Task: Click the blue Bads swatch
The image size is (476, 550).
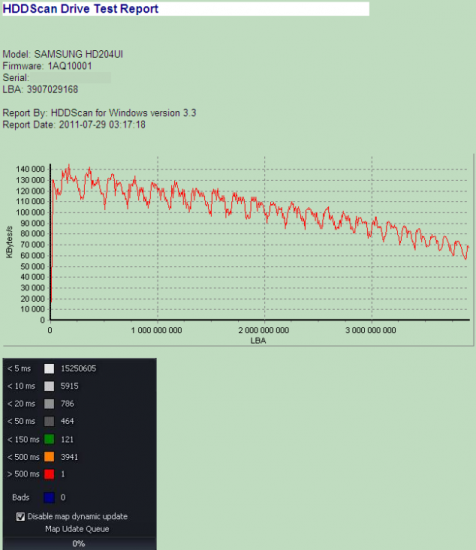Action: tap(49, 497)
